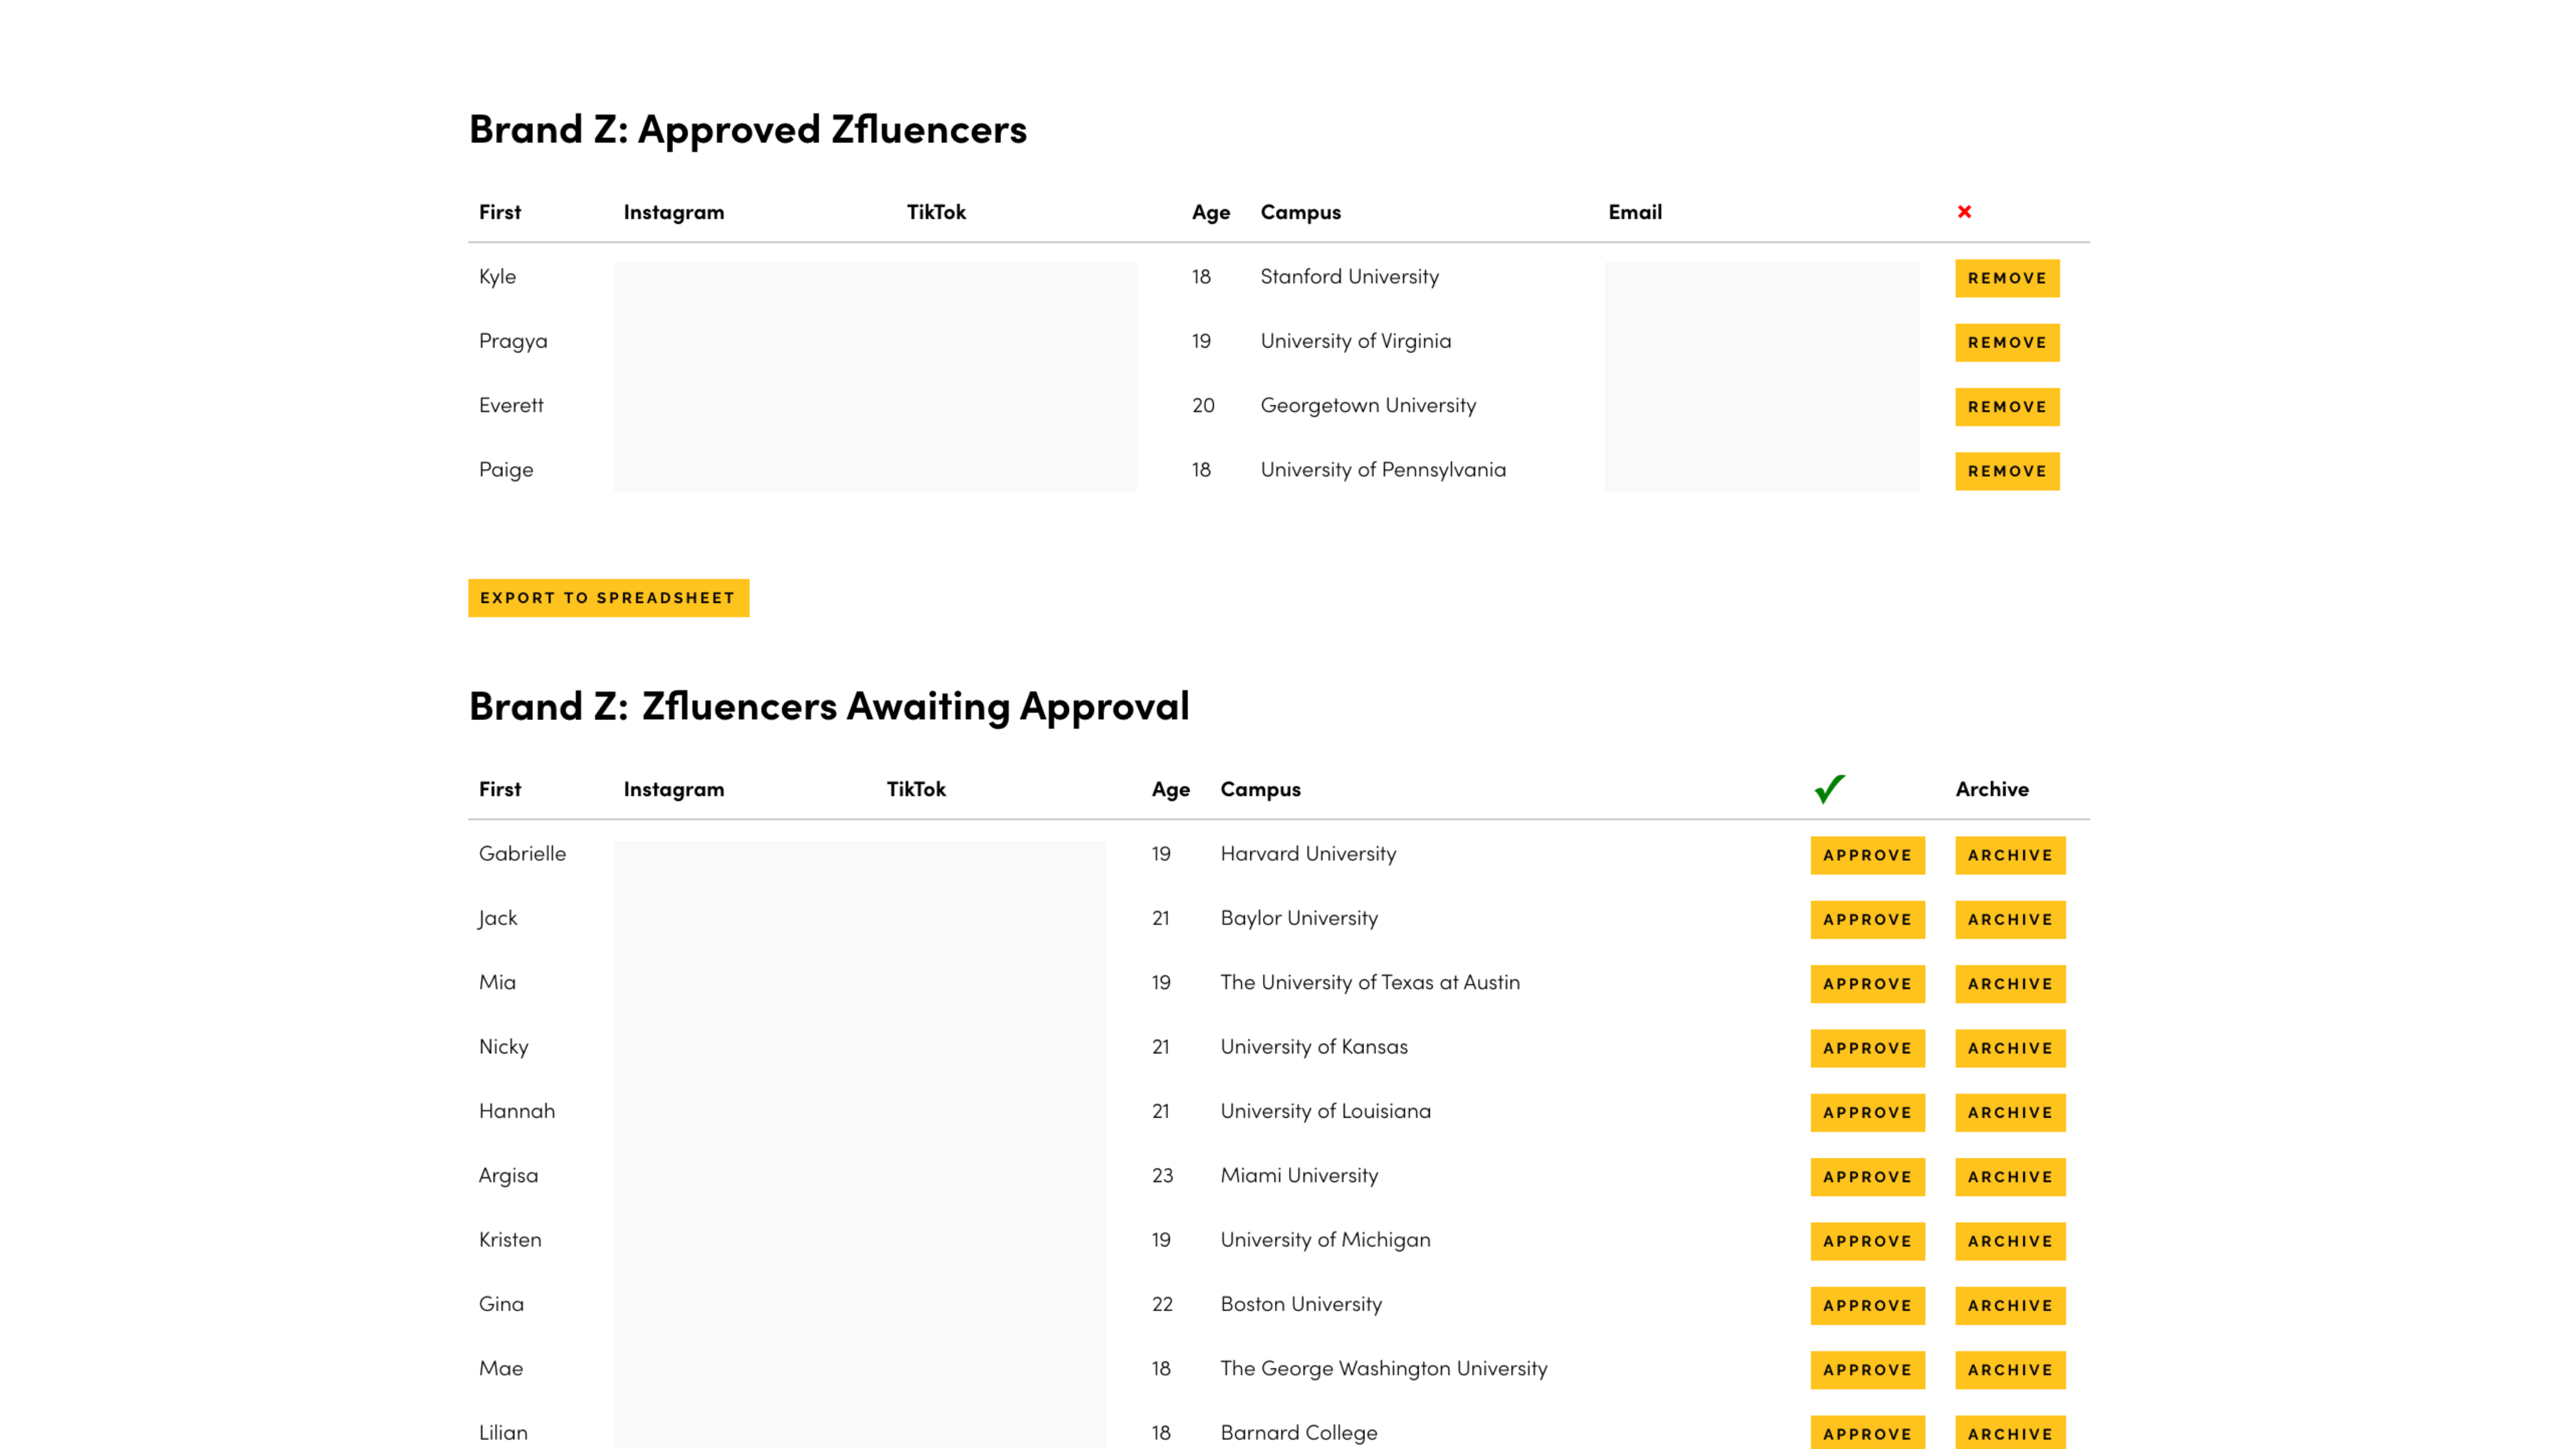Remove Everett from the approved list
The width and height of the screenshot is (2576, 1449).
pyautogui.click(x=2007, y=407)
